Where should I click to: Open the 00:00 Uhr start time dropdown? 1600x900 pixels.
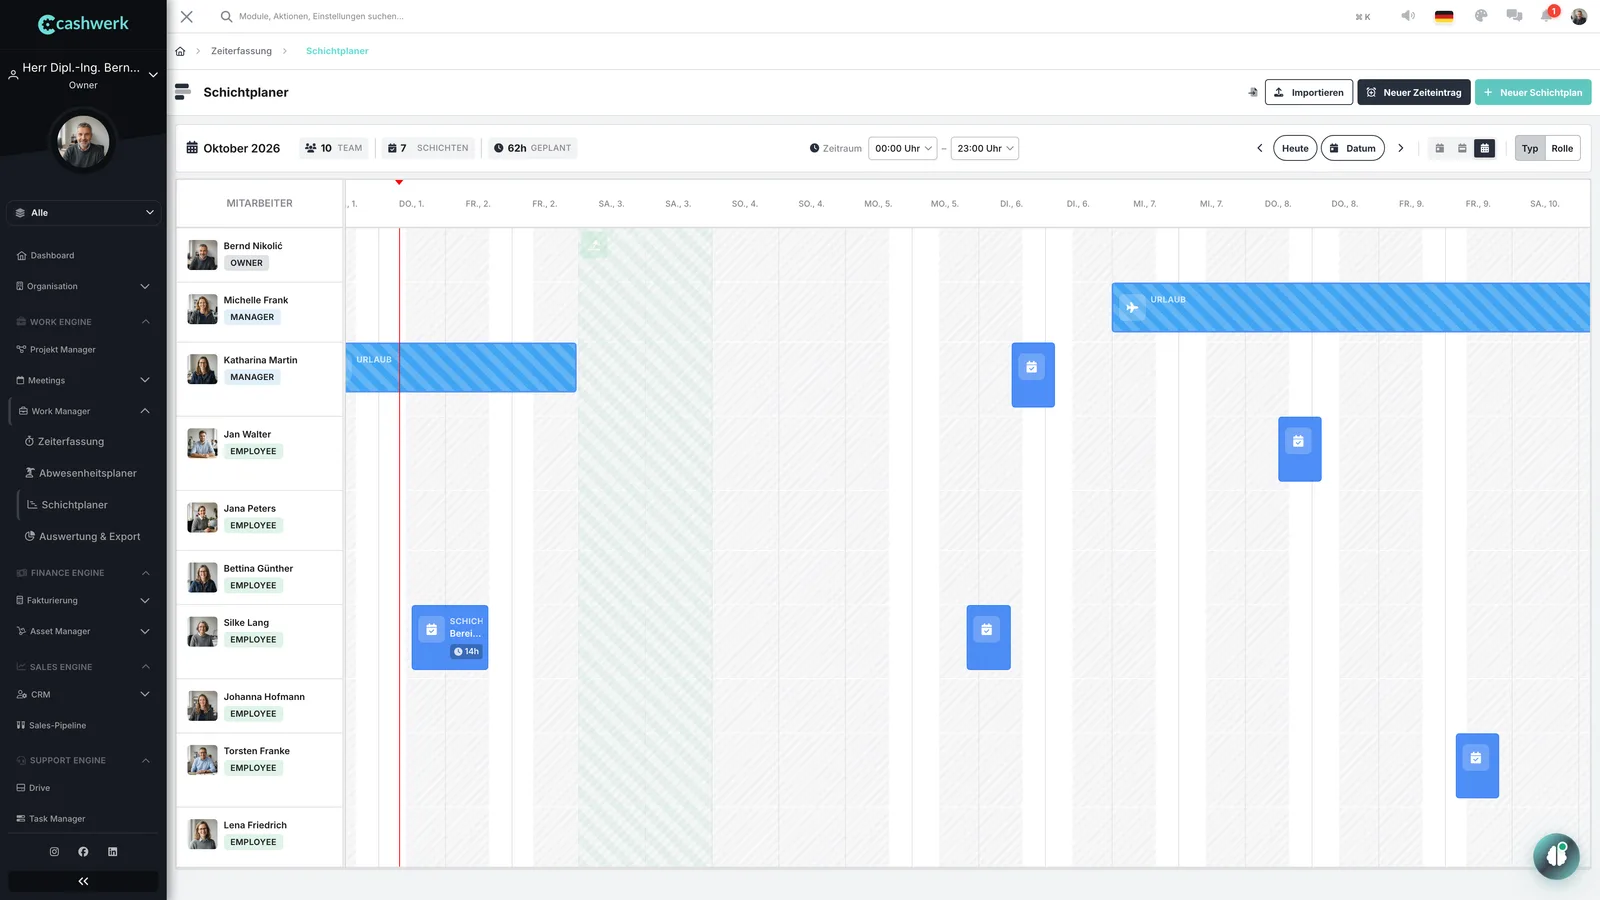tap(903, 148)
